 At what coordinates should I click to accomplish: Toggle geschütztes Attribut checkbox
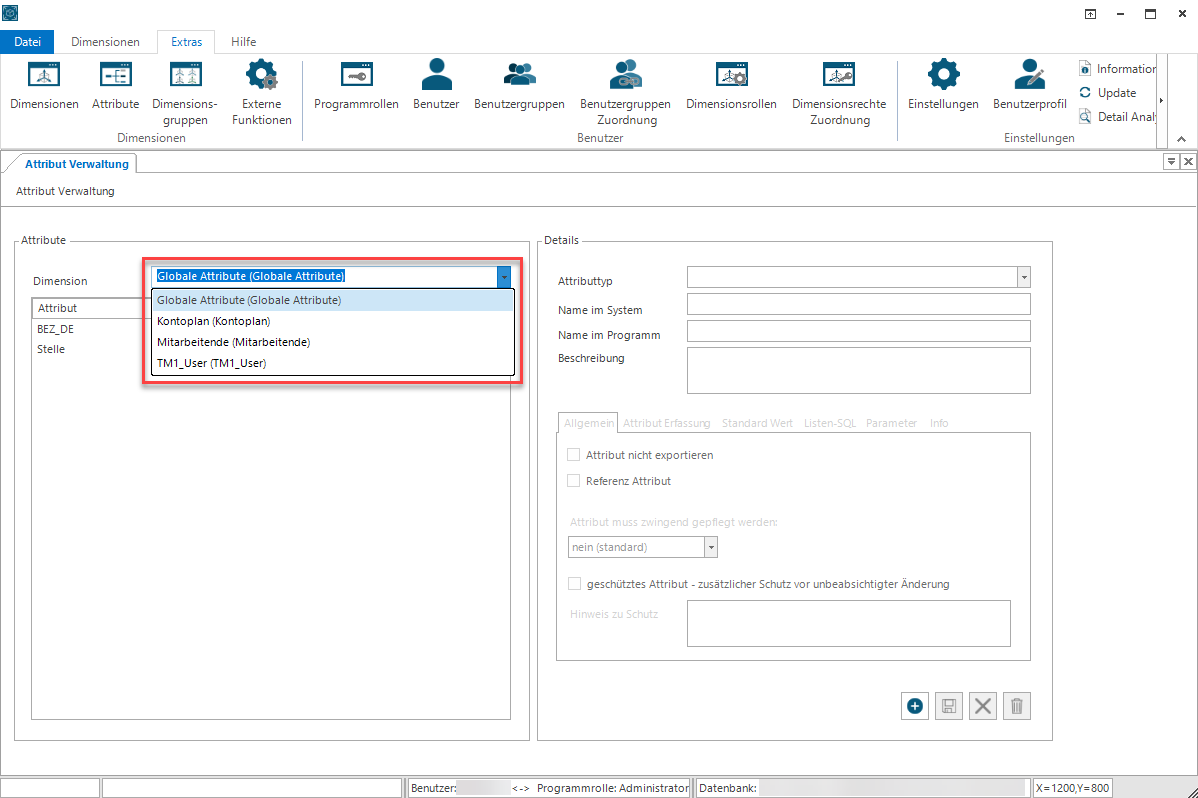pos(575,584)
